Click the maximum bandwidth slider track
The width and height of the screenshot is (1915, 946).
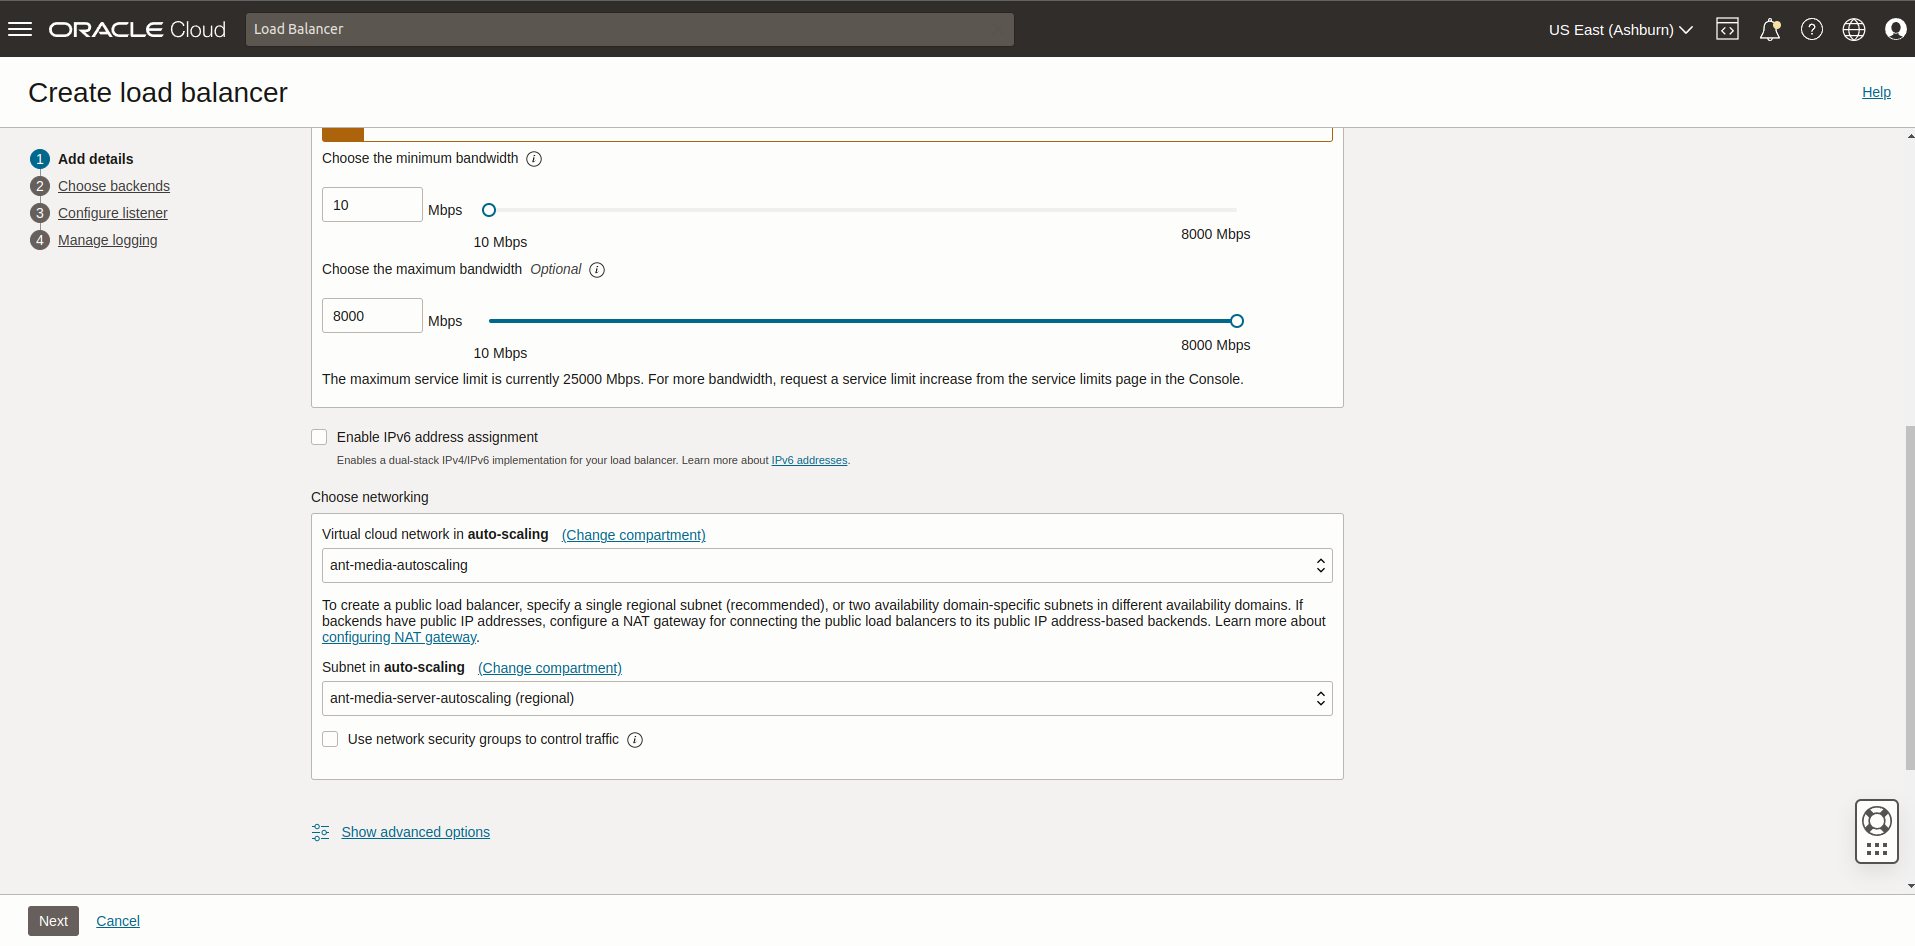(862, 321)
